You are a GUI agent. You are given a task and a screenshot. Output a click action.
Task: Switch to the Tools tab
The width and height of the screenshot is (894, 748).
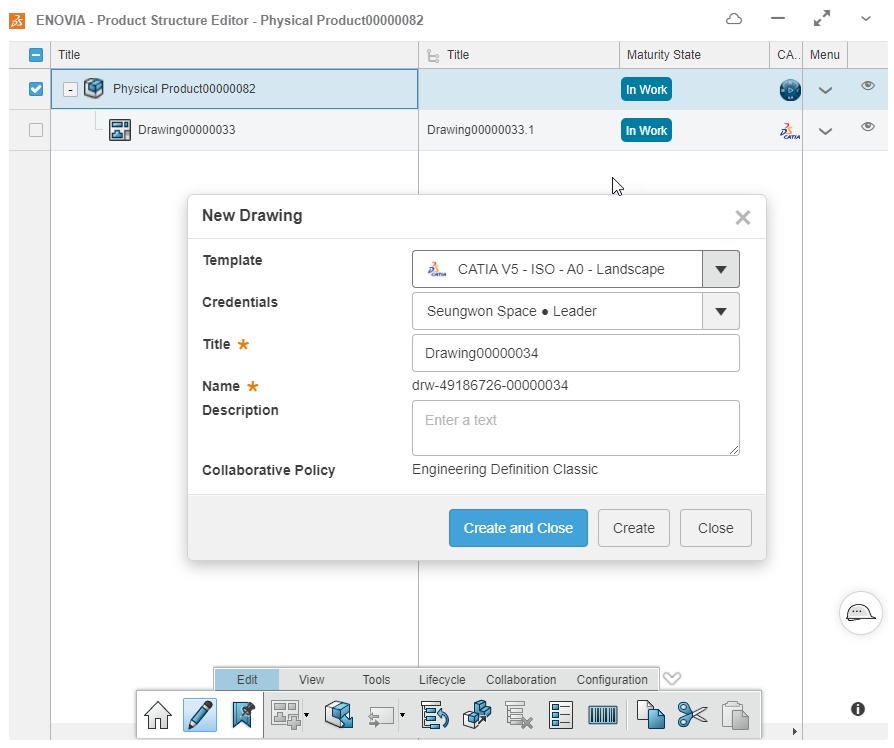coord(376,680)
